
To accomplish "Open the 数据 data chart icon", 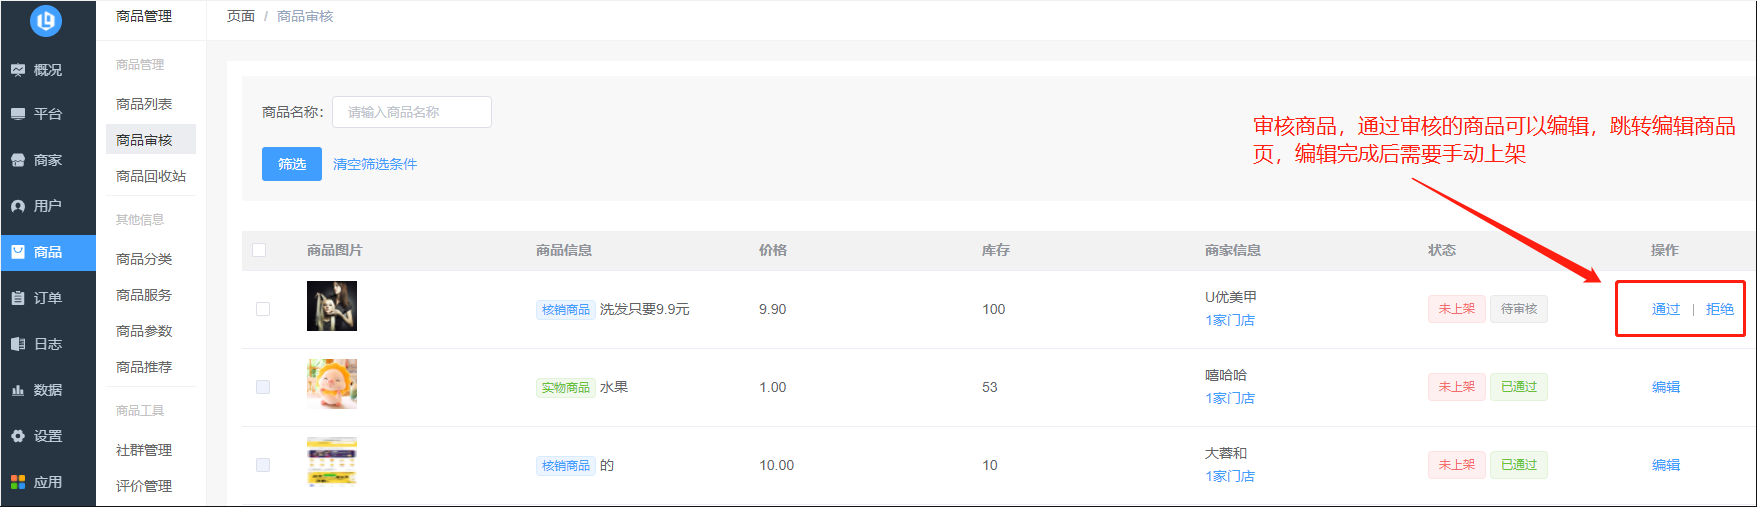I will click(x=18, y=390).
